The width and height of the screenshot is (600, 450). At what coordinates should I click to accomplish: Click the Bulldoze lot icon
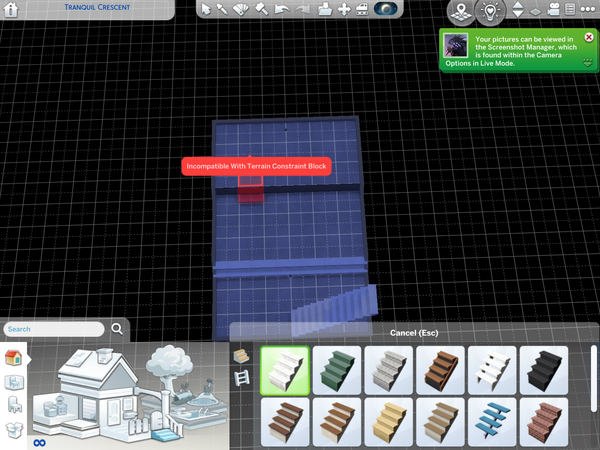coord(362,9)
